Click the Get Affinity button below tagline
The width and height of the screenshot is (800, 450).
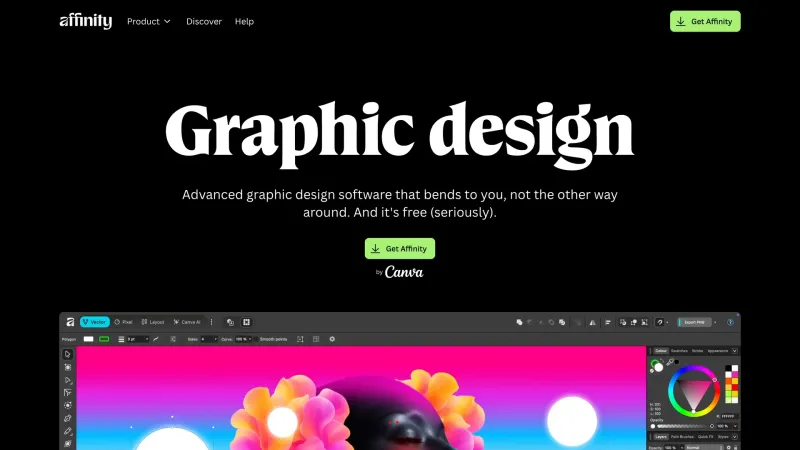(x=400, y=248)
